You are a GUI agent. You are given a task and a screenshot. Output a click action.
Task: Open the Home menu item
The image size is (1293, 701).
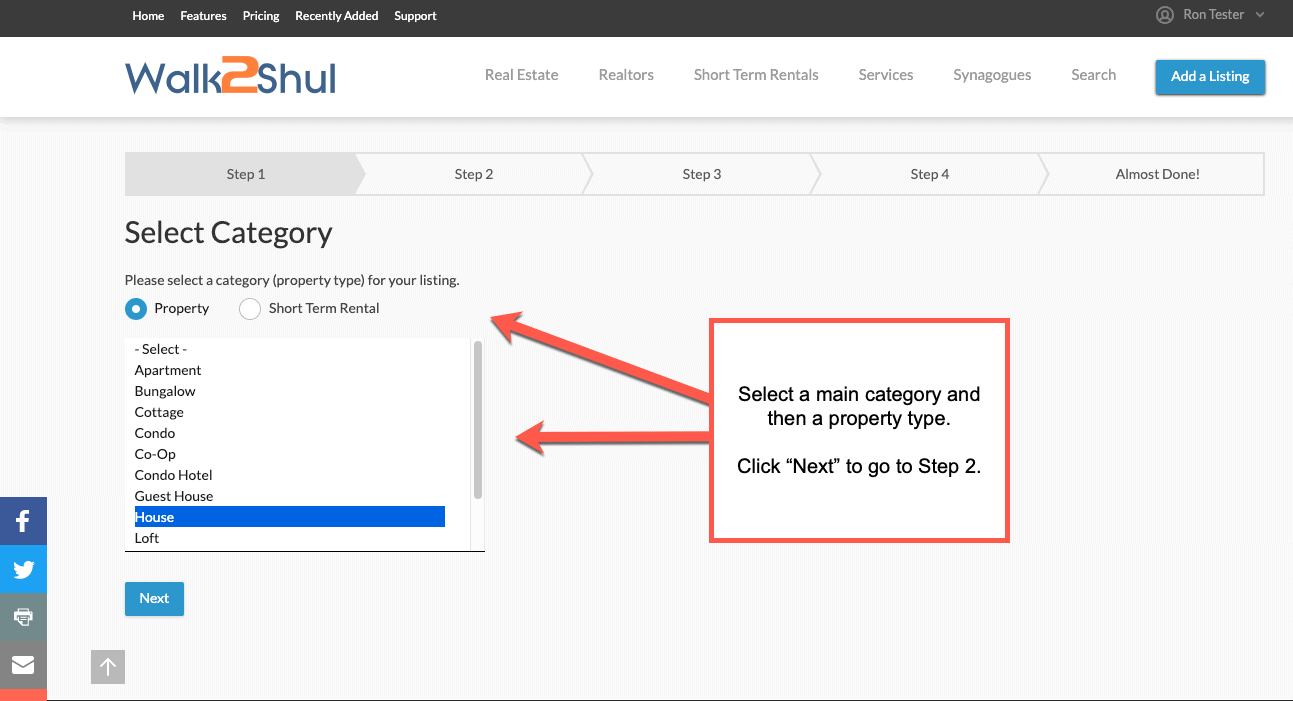click(148, 16)
